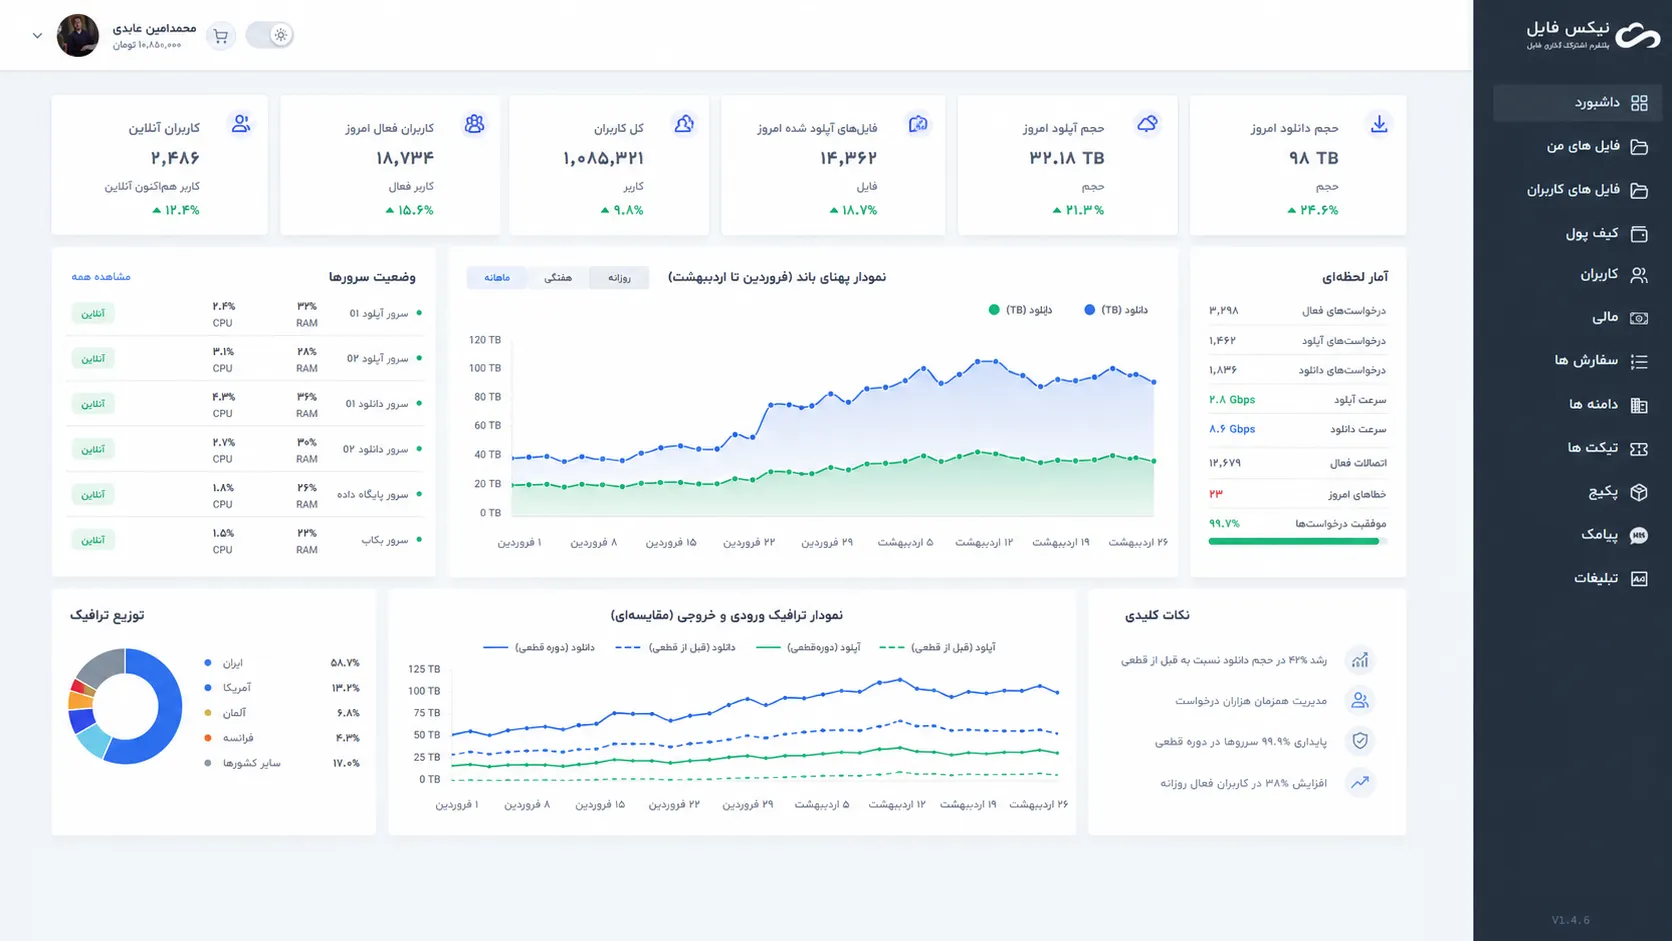
Task: Click مشاهده همه link in servers panel
Action: pos(101,277)
